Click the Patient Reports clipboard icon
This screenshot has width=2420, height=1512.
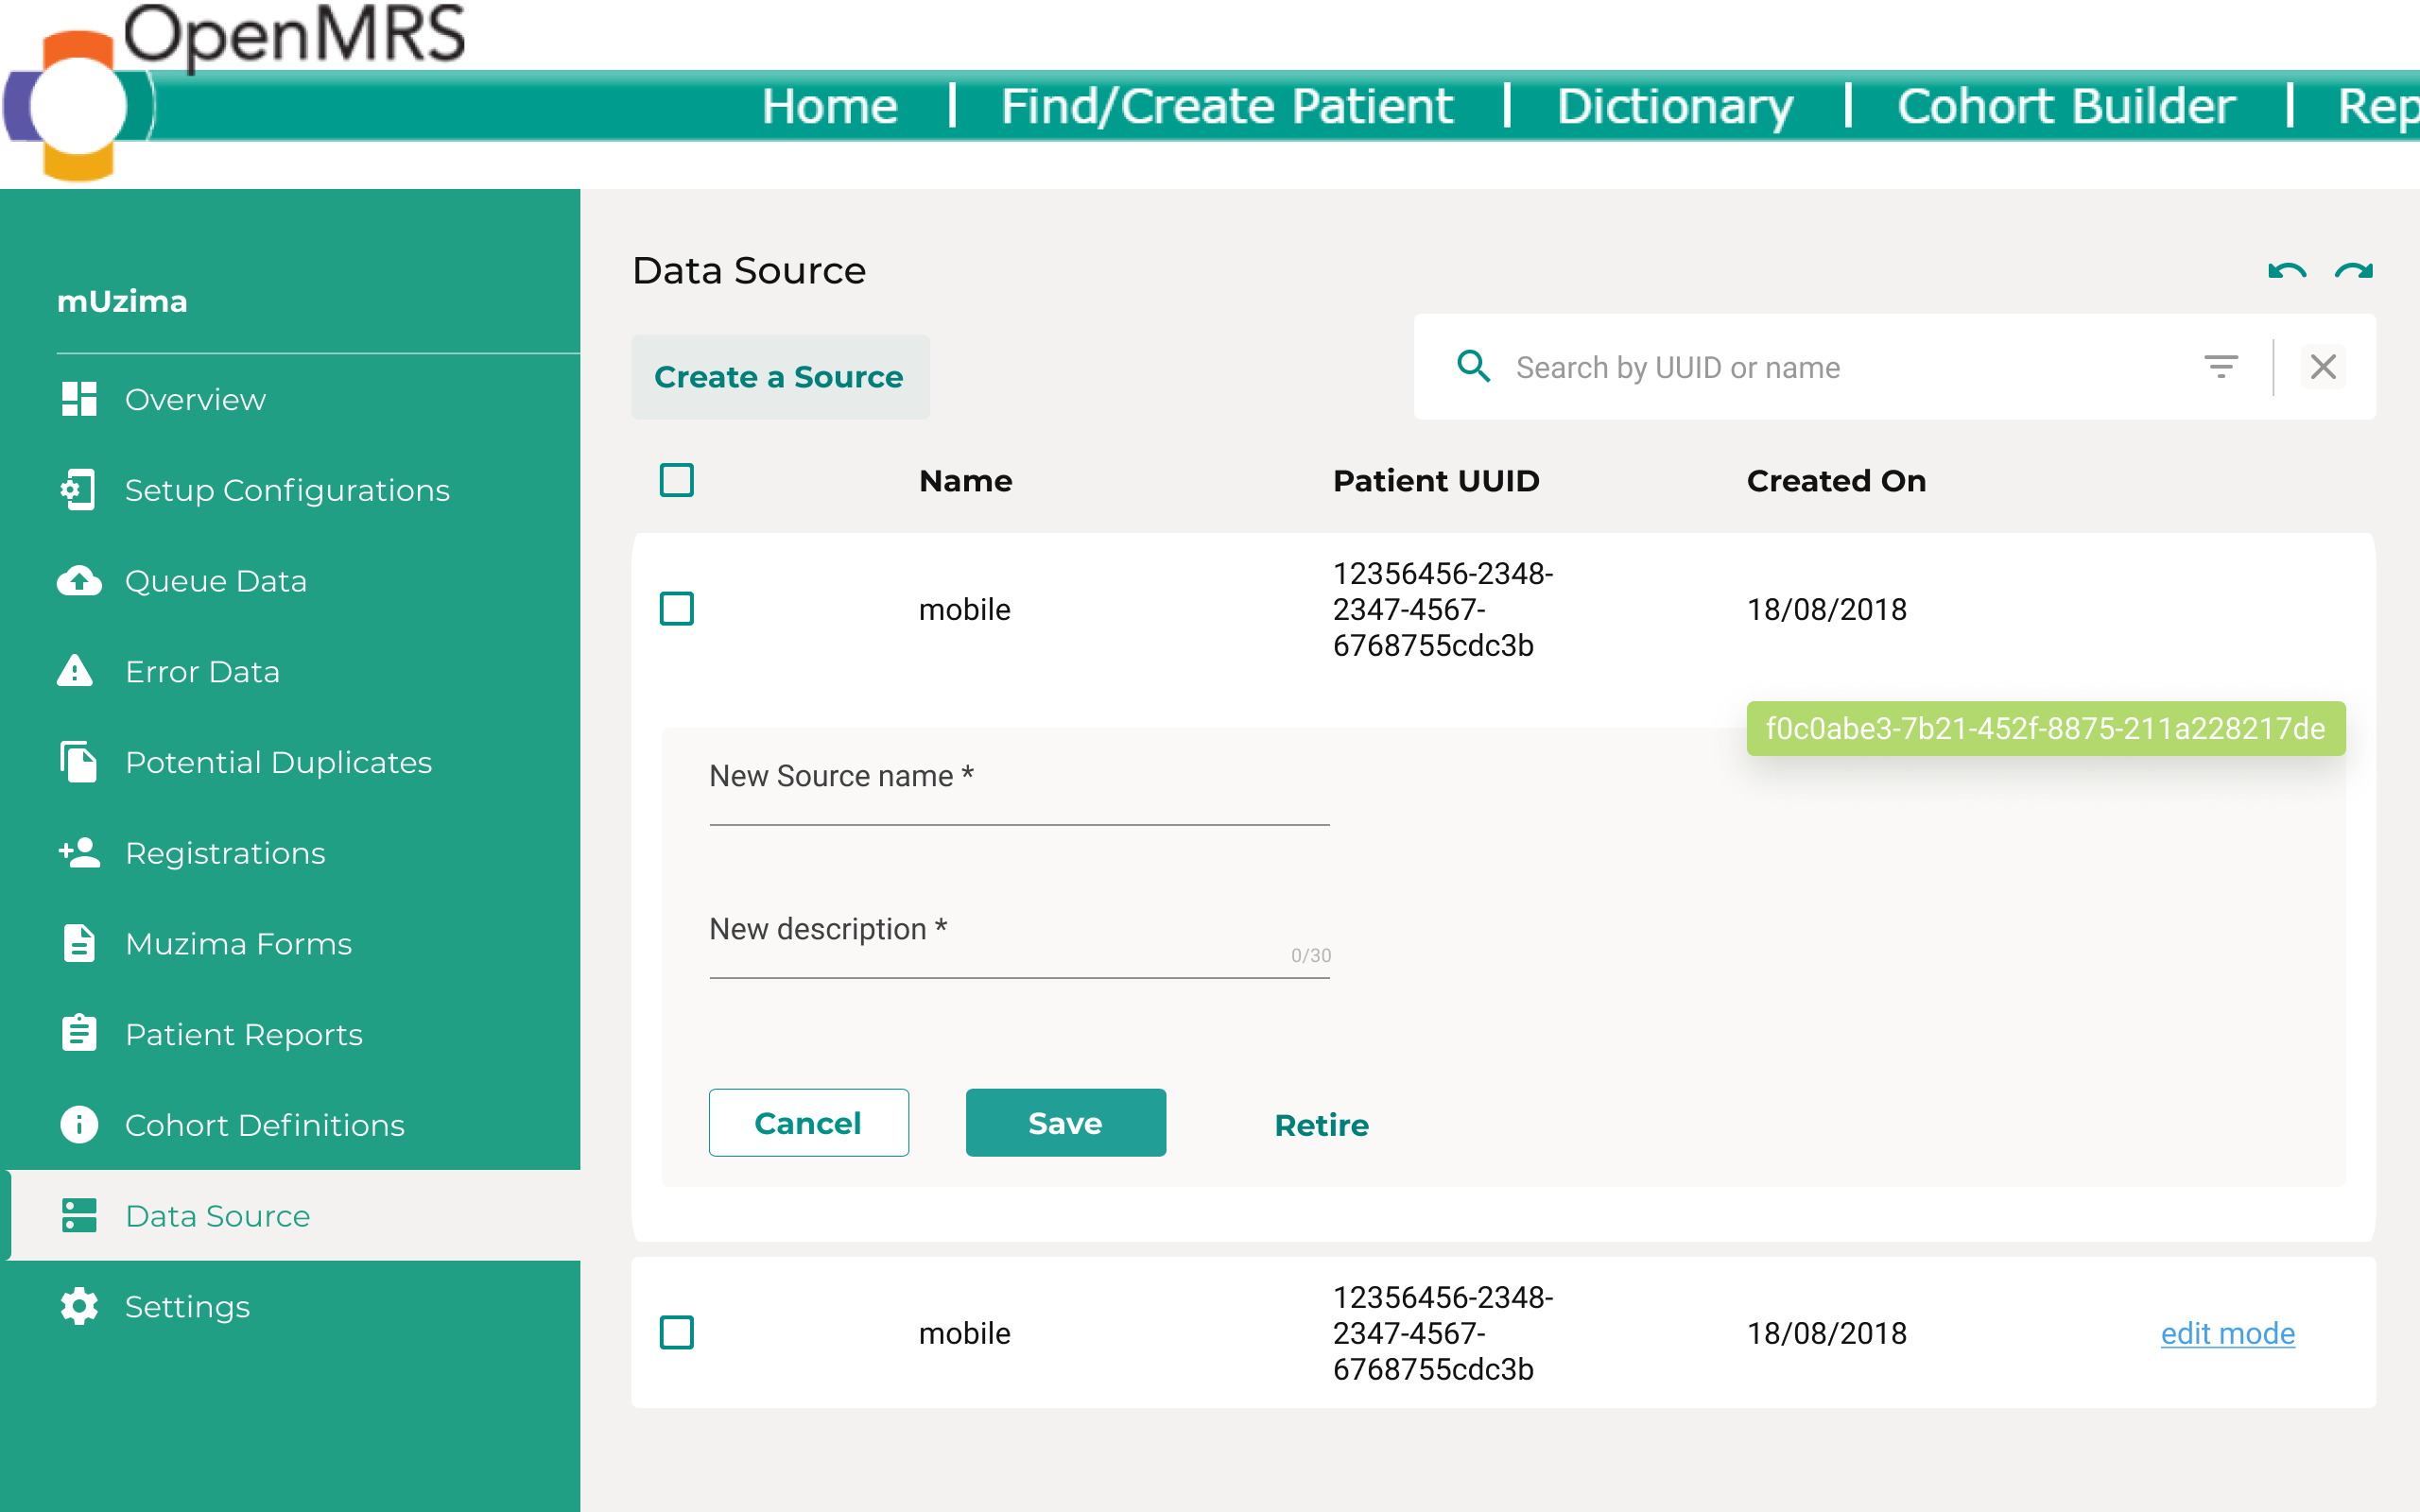click(x=79, y=1034)
